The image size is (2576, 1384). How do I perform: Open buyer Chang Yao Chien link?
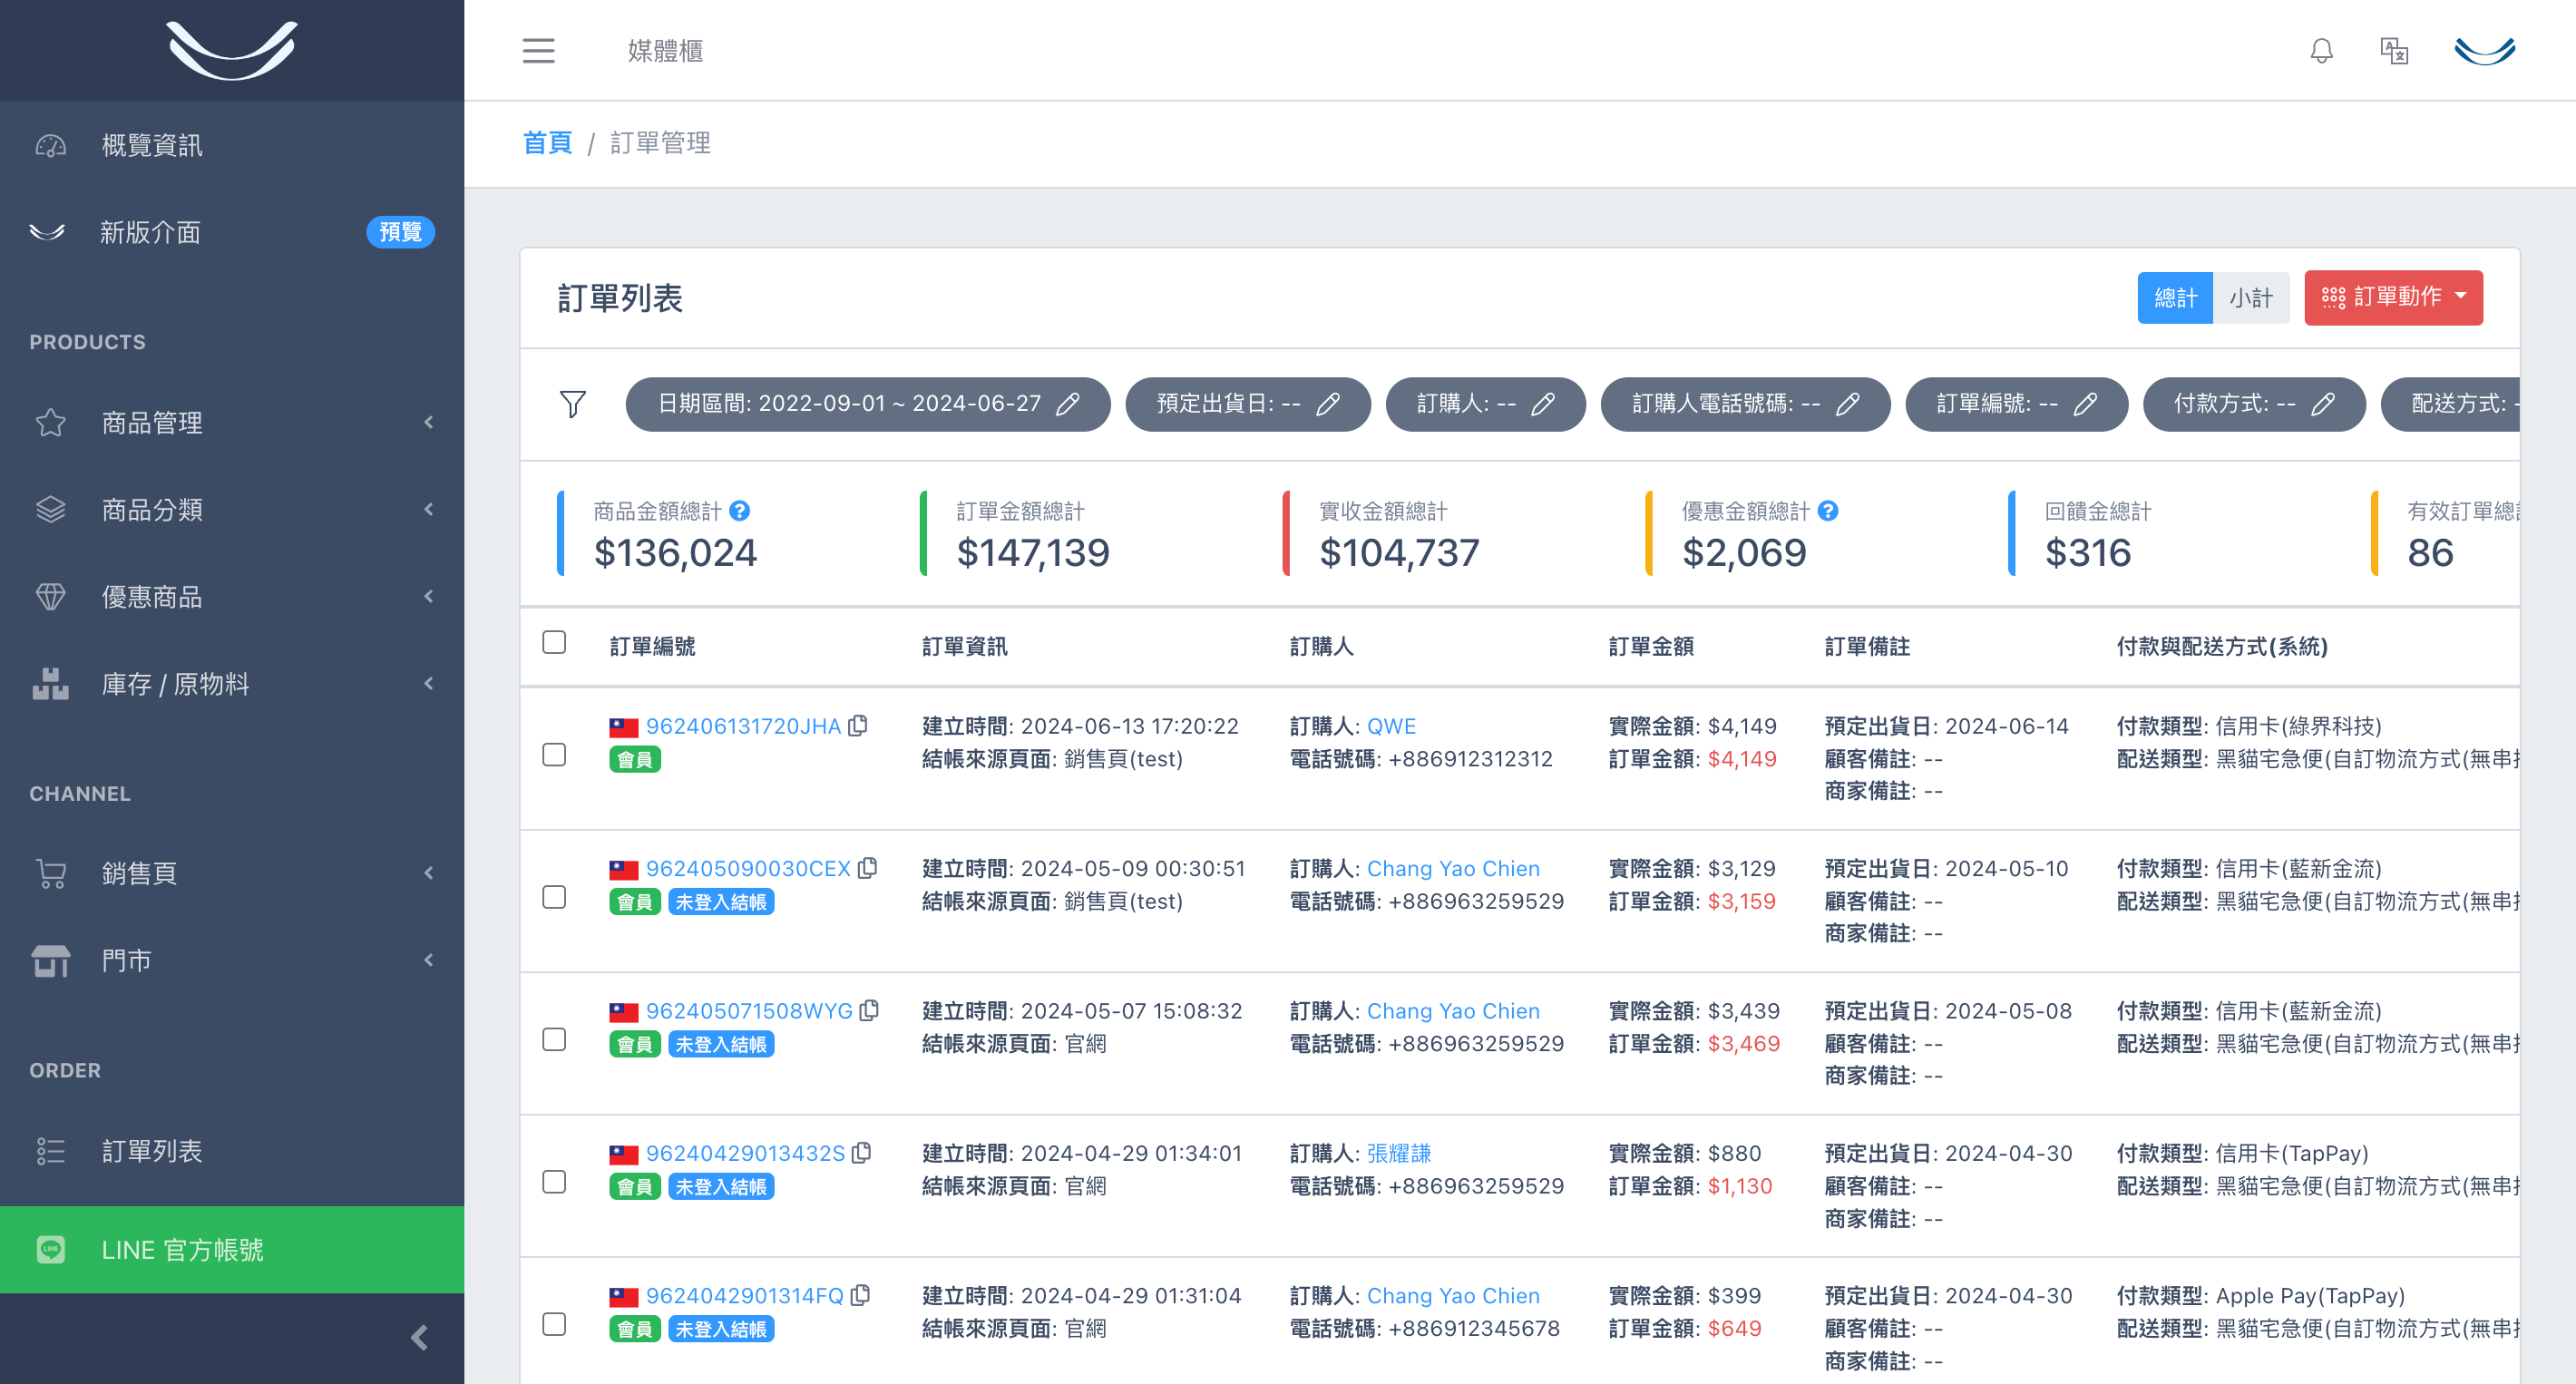[1452, 868]
